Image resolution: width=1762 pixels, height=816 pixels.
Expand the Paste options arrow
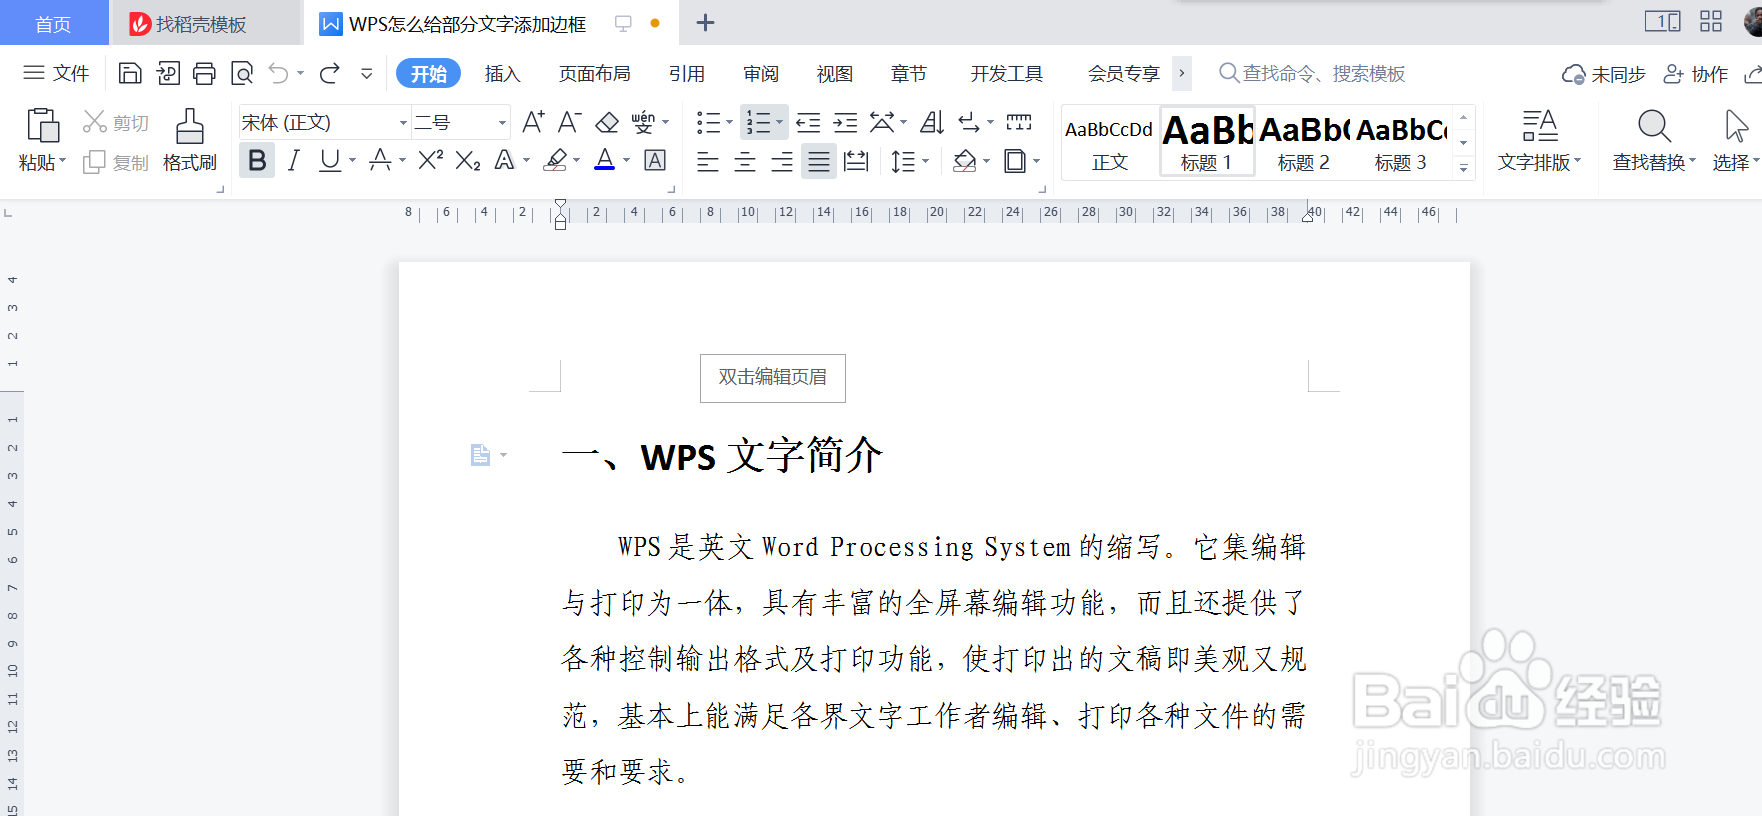63,161
